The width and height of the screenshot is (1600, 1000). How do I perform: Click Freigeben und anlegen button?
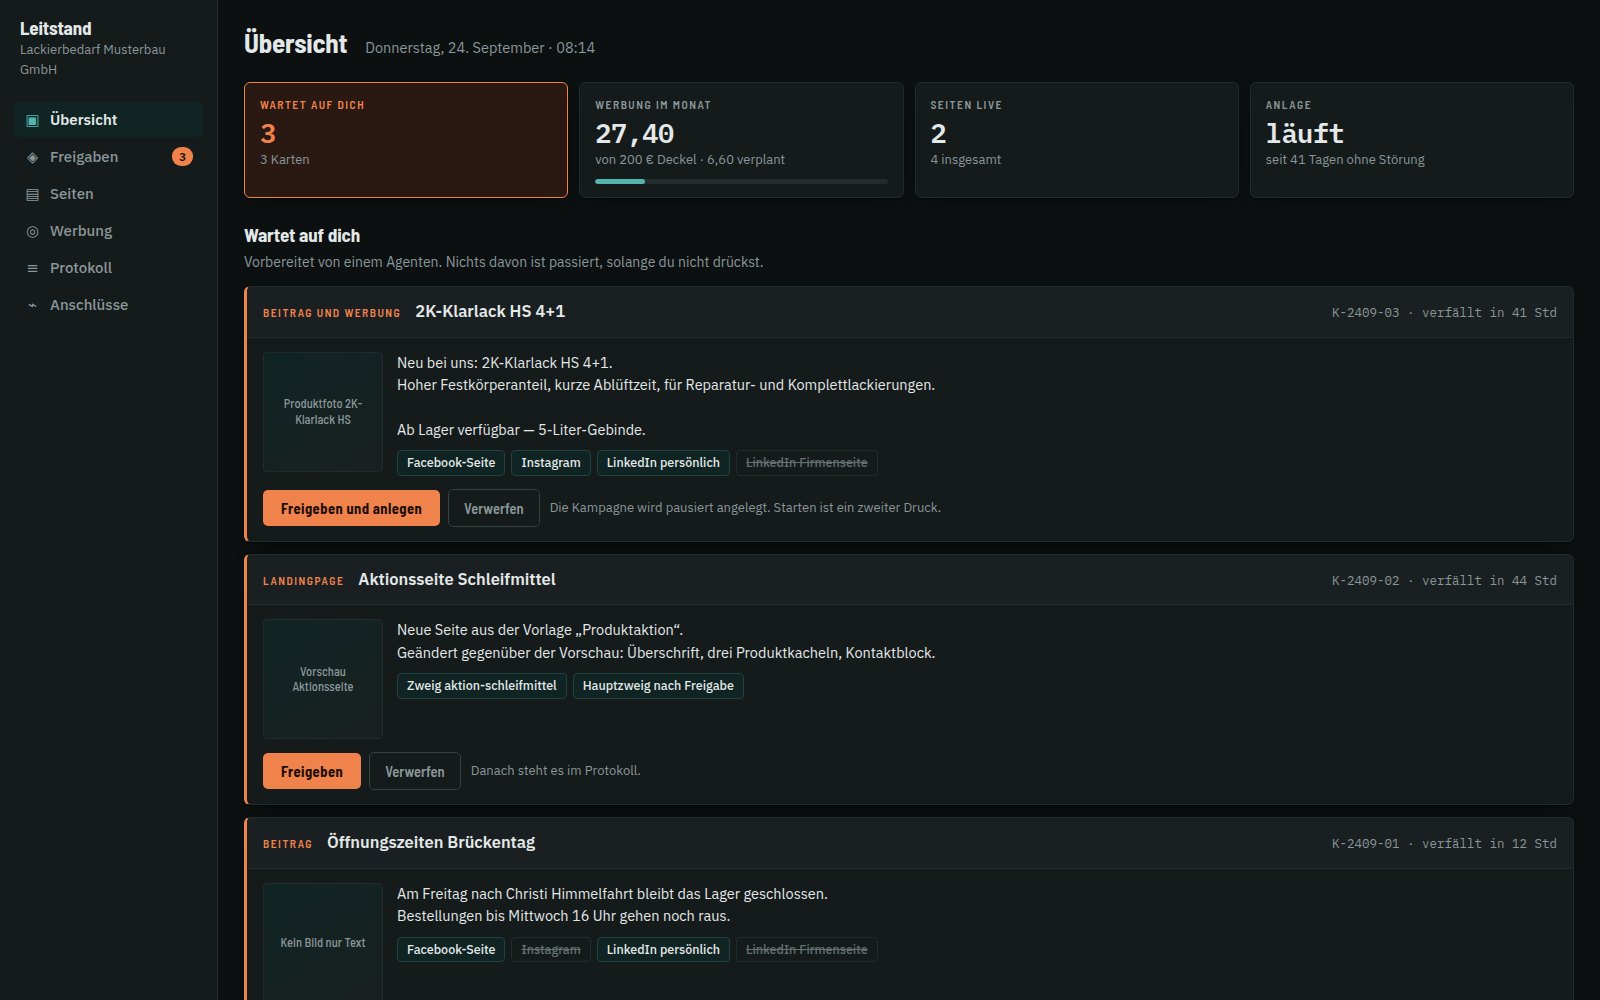[x=351, y=508]
